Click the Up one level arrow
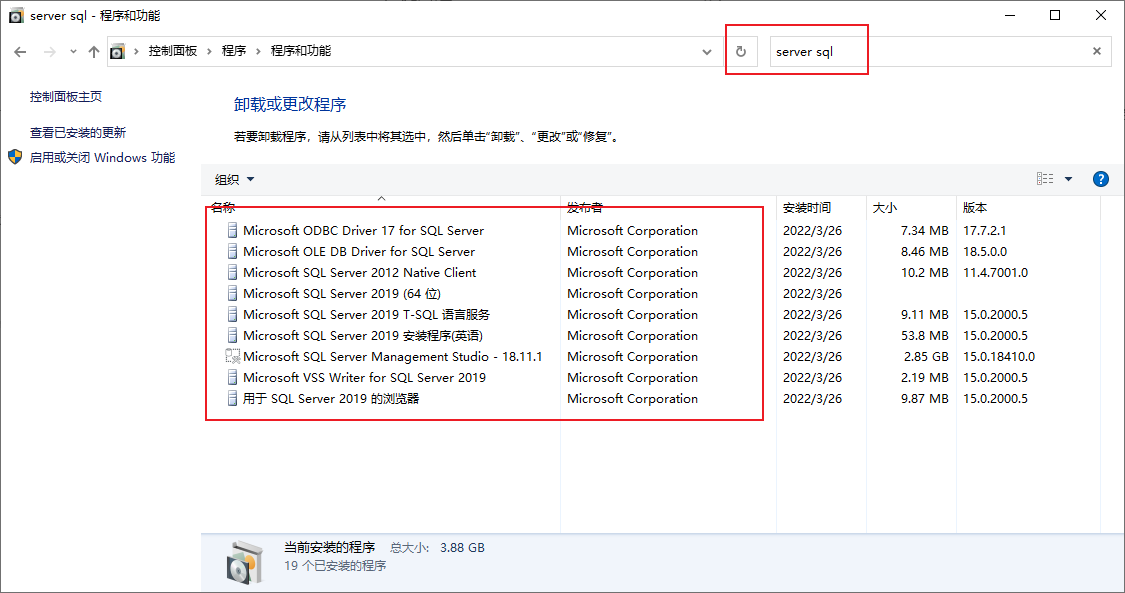Screen dimensions: 1125x593 pyautogui.click(x=94, y=52)
